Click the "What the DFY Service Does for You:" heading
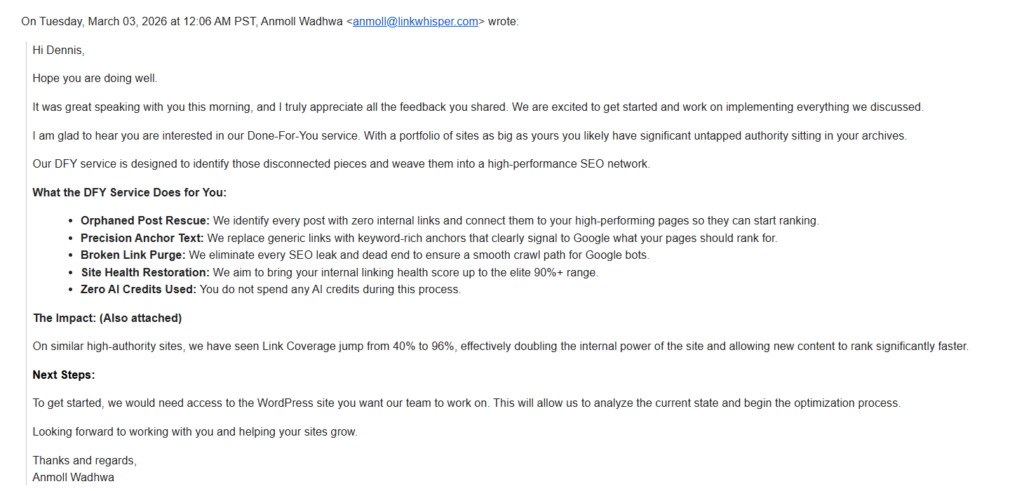The image size is (1024, 491). (129, 193)
